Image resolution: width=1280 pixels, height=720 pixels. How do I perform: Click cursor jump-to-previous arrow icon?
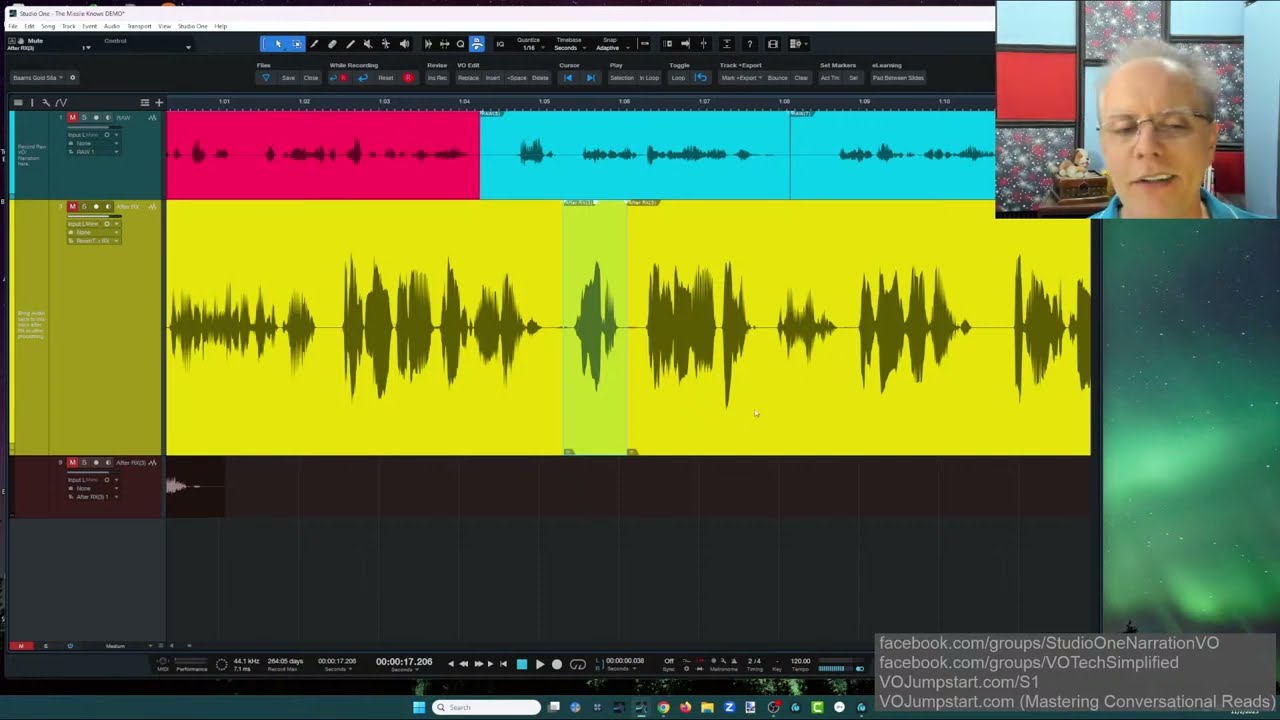tap(568, 78)
